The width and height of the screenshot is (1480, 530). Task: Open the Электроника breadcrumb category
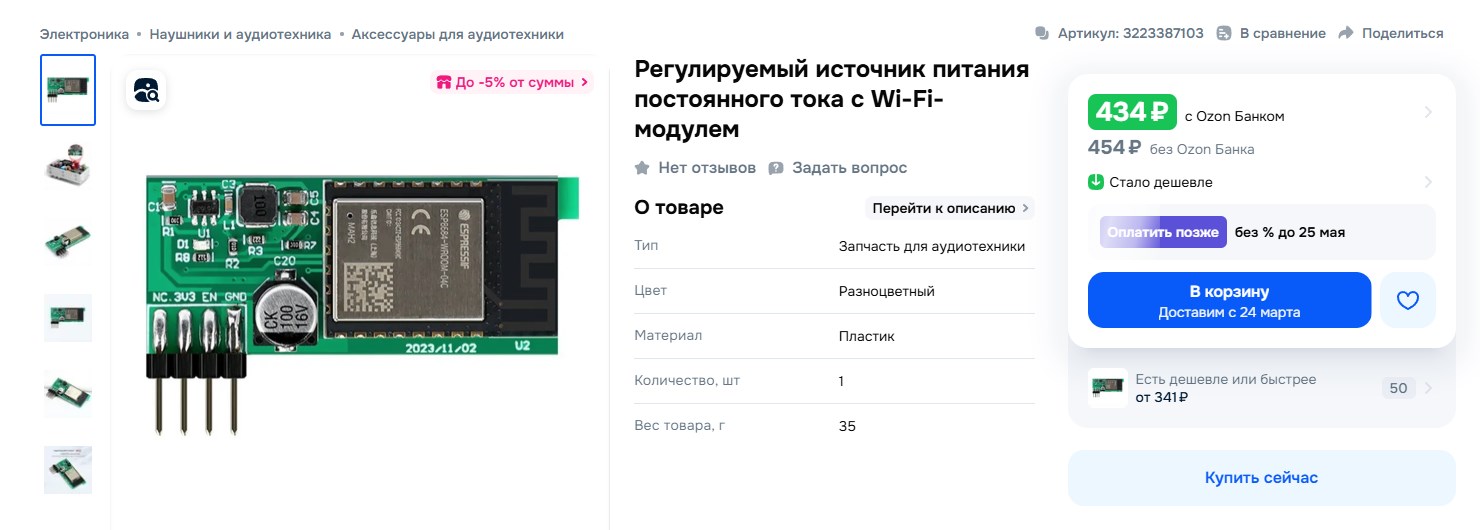tap(84, 34)
